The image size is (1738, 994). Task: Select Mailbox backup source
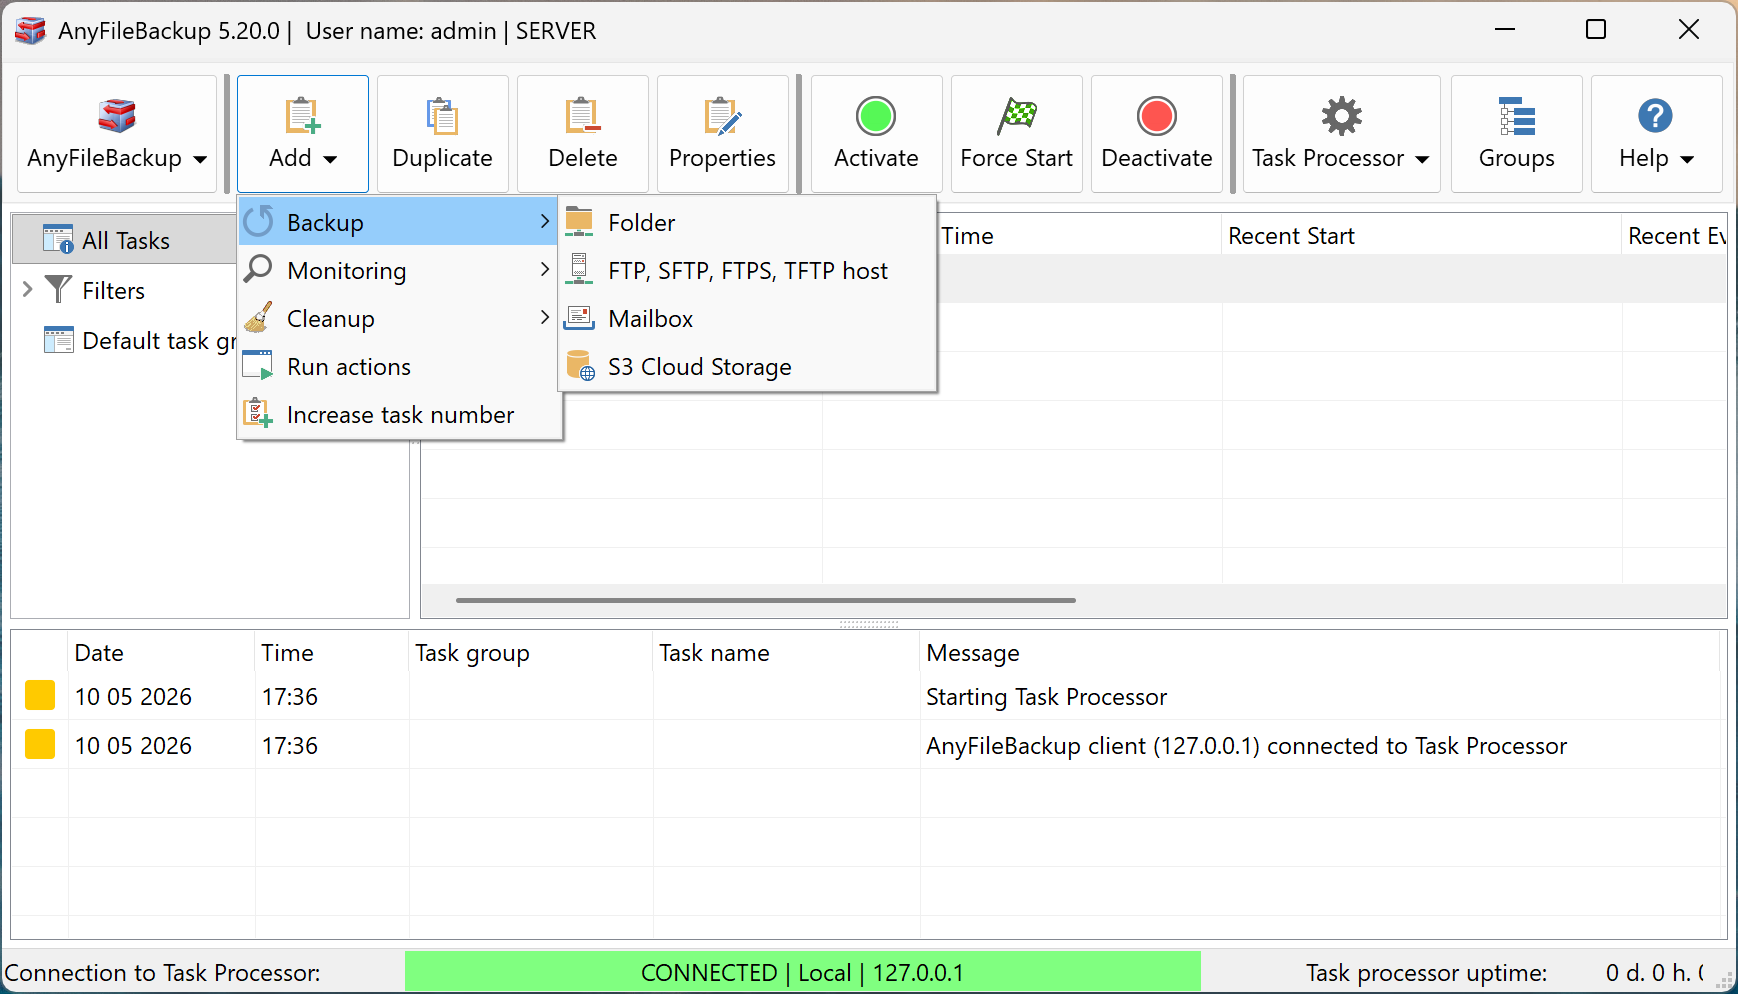[x=747, y=318]
